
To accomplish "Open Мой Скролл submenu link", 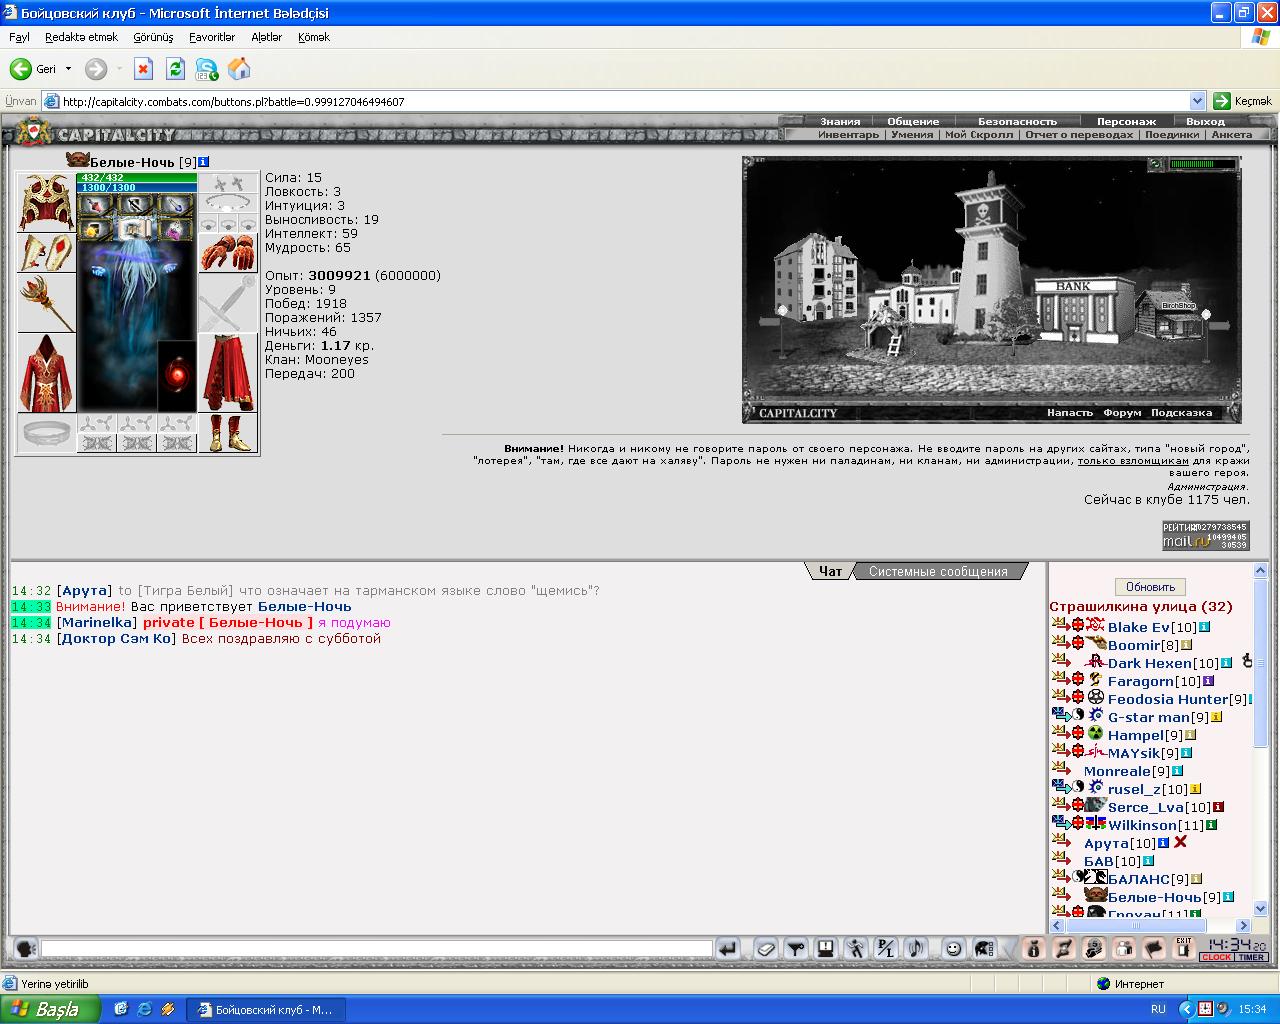I will click(979, 134).
